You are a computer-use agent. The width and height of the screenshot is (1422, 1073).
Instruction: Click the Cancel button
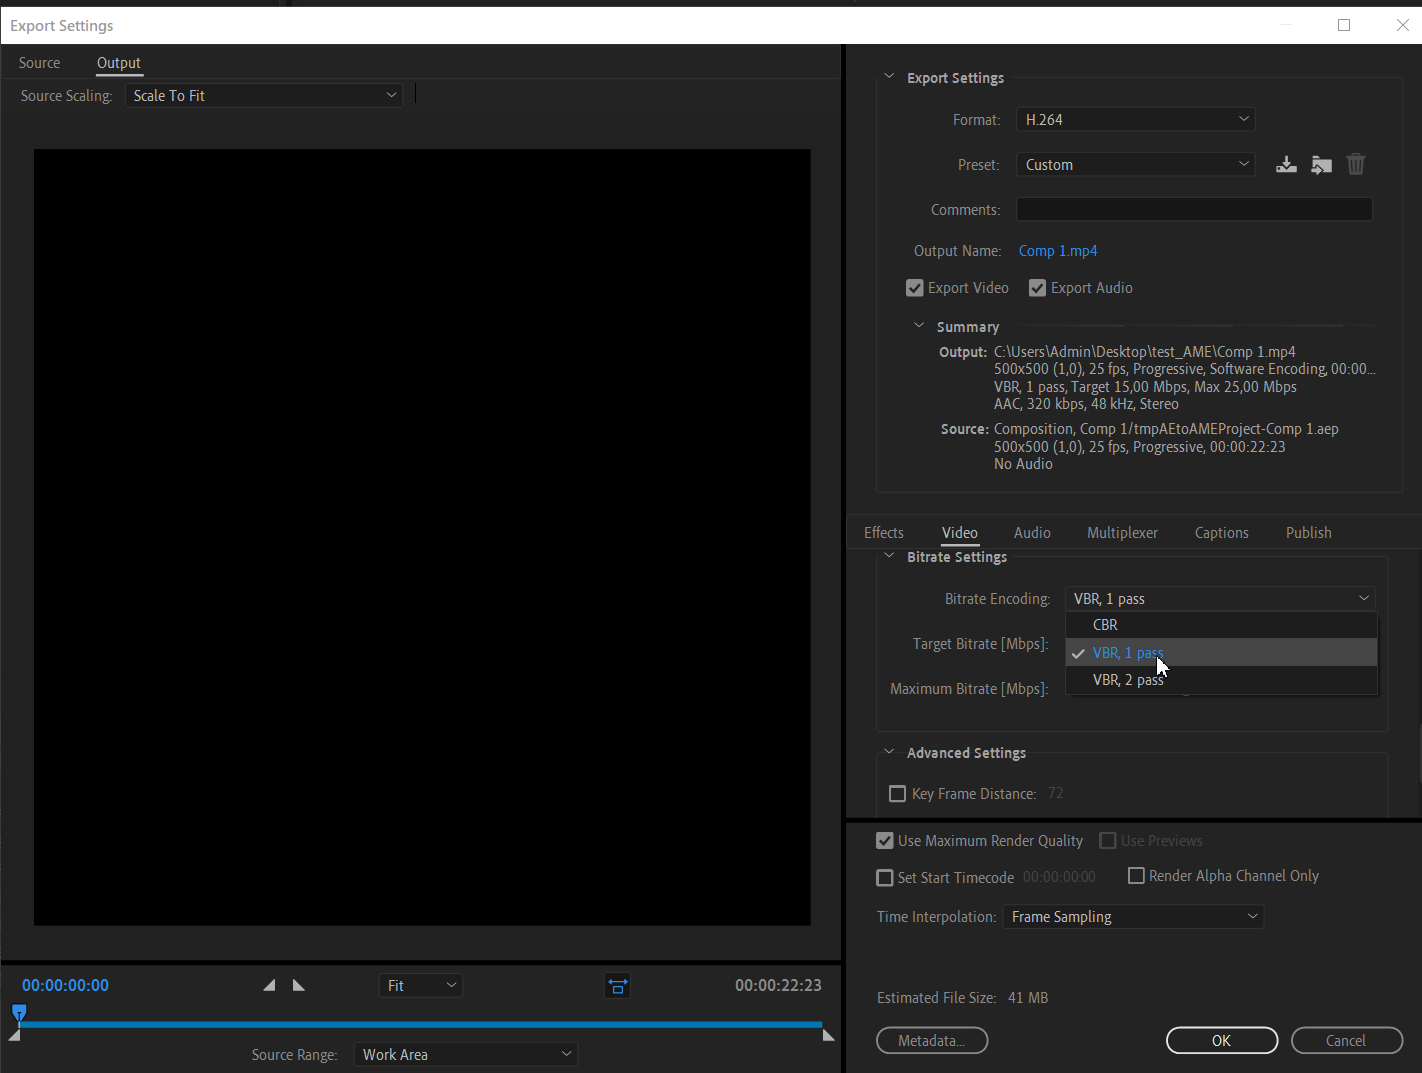click(1346, 1041)
